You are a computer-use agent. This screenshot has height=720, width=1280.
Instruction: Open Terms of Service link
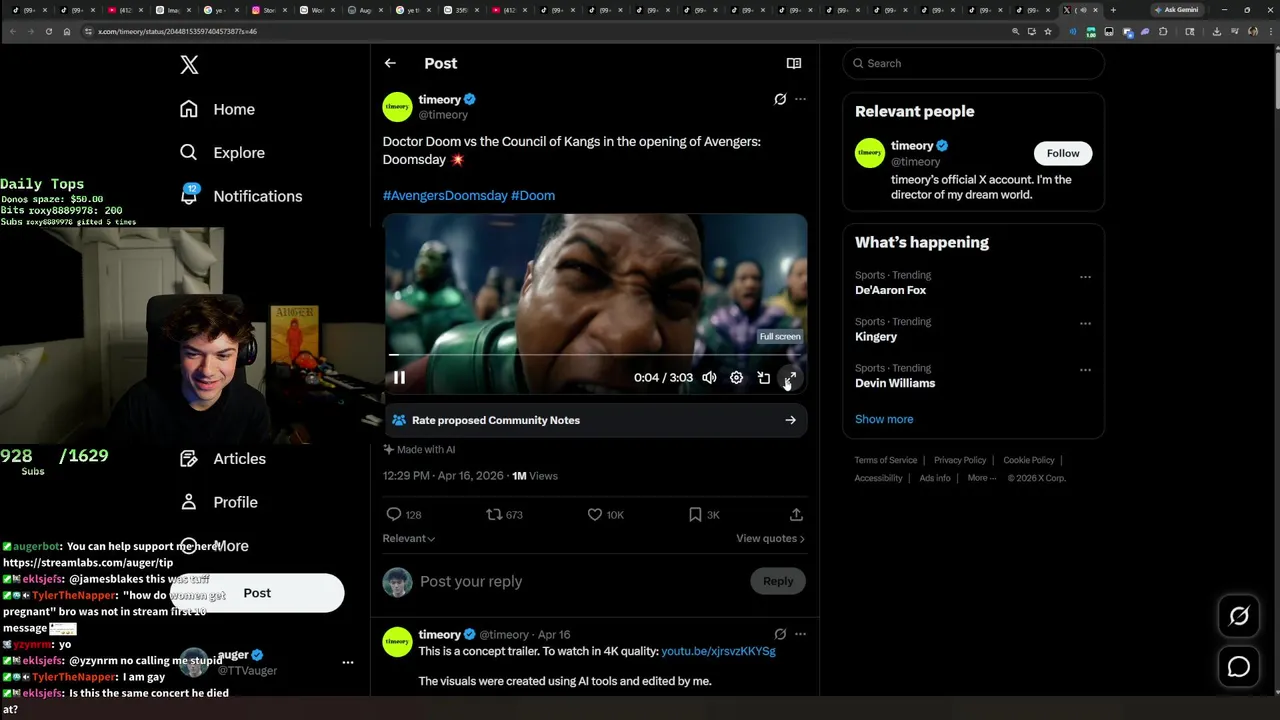click(886, 460)
